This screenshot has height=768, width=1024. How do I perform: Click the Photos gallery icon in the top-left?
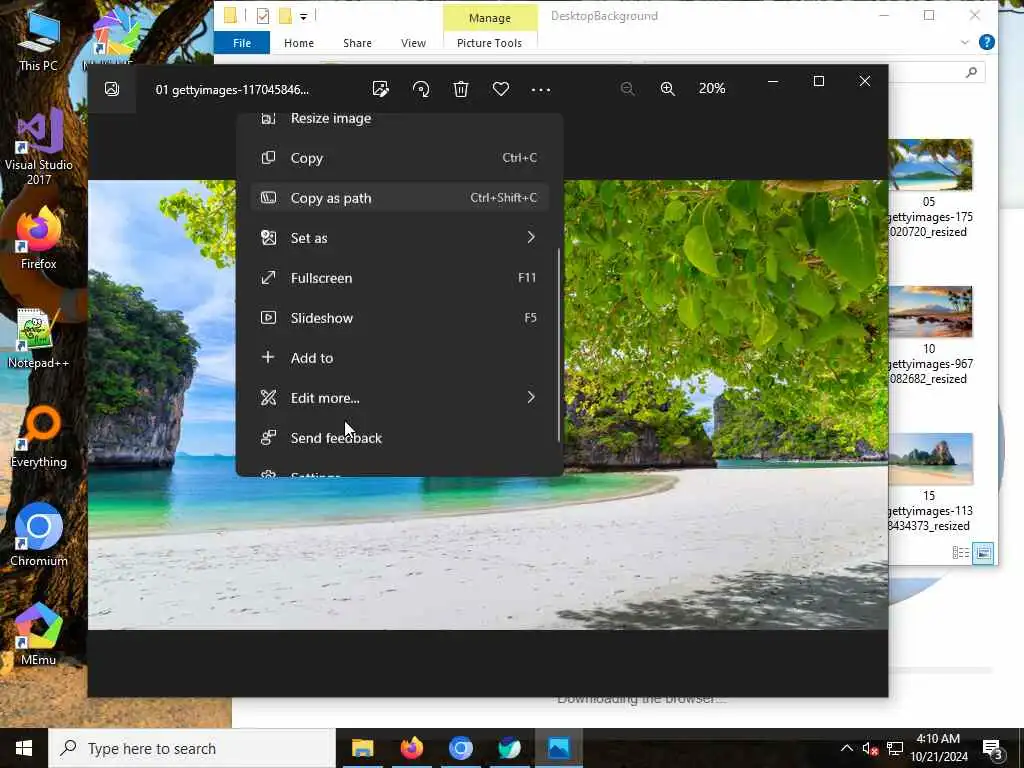[112, 89]
